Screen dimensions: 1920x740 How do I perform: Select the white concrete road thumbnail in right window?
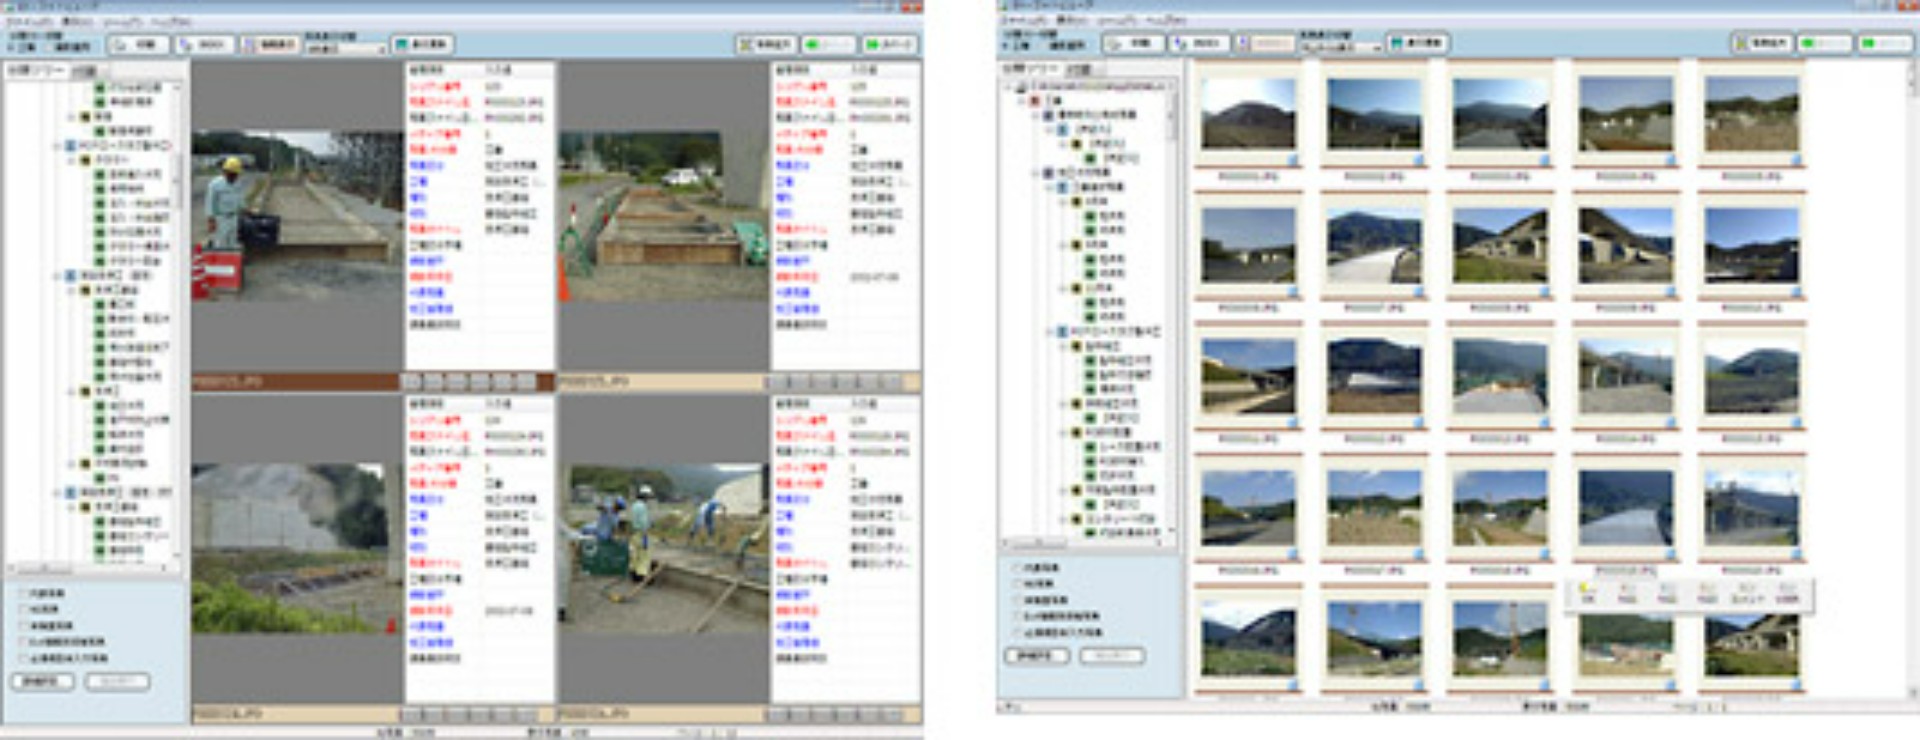[x=1374, y=247]
